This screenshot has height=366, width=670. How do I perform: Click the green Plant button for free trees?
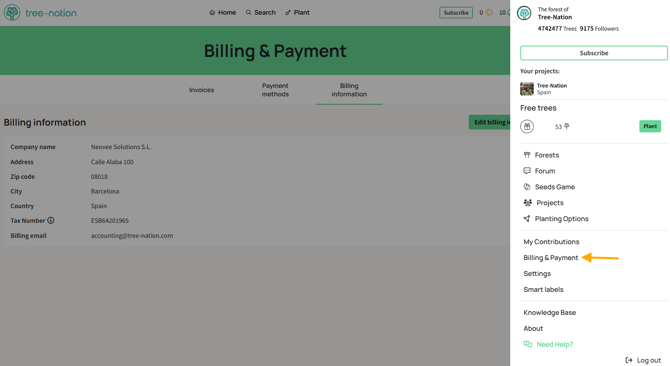click(650, 126)
